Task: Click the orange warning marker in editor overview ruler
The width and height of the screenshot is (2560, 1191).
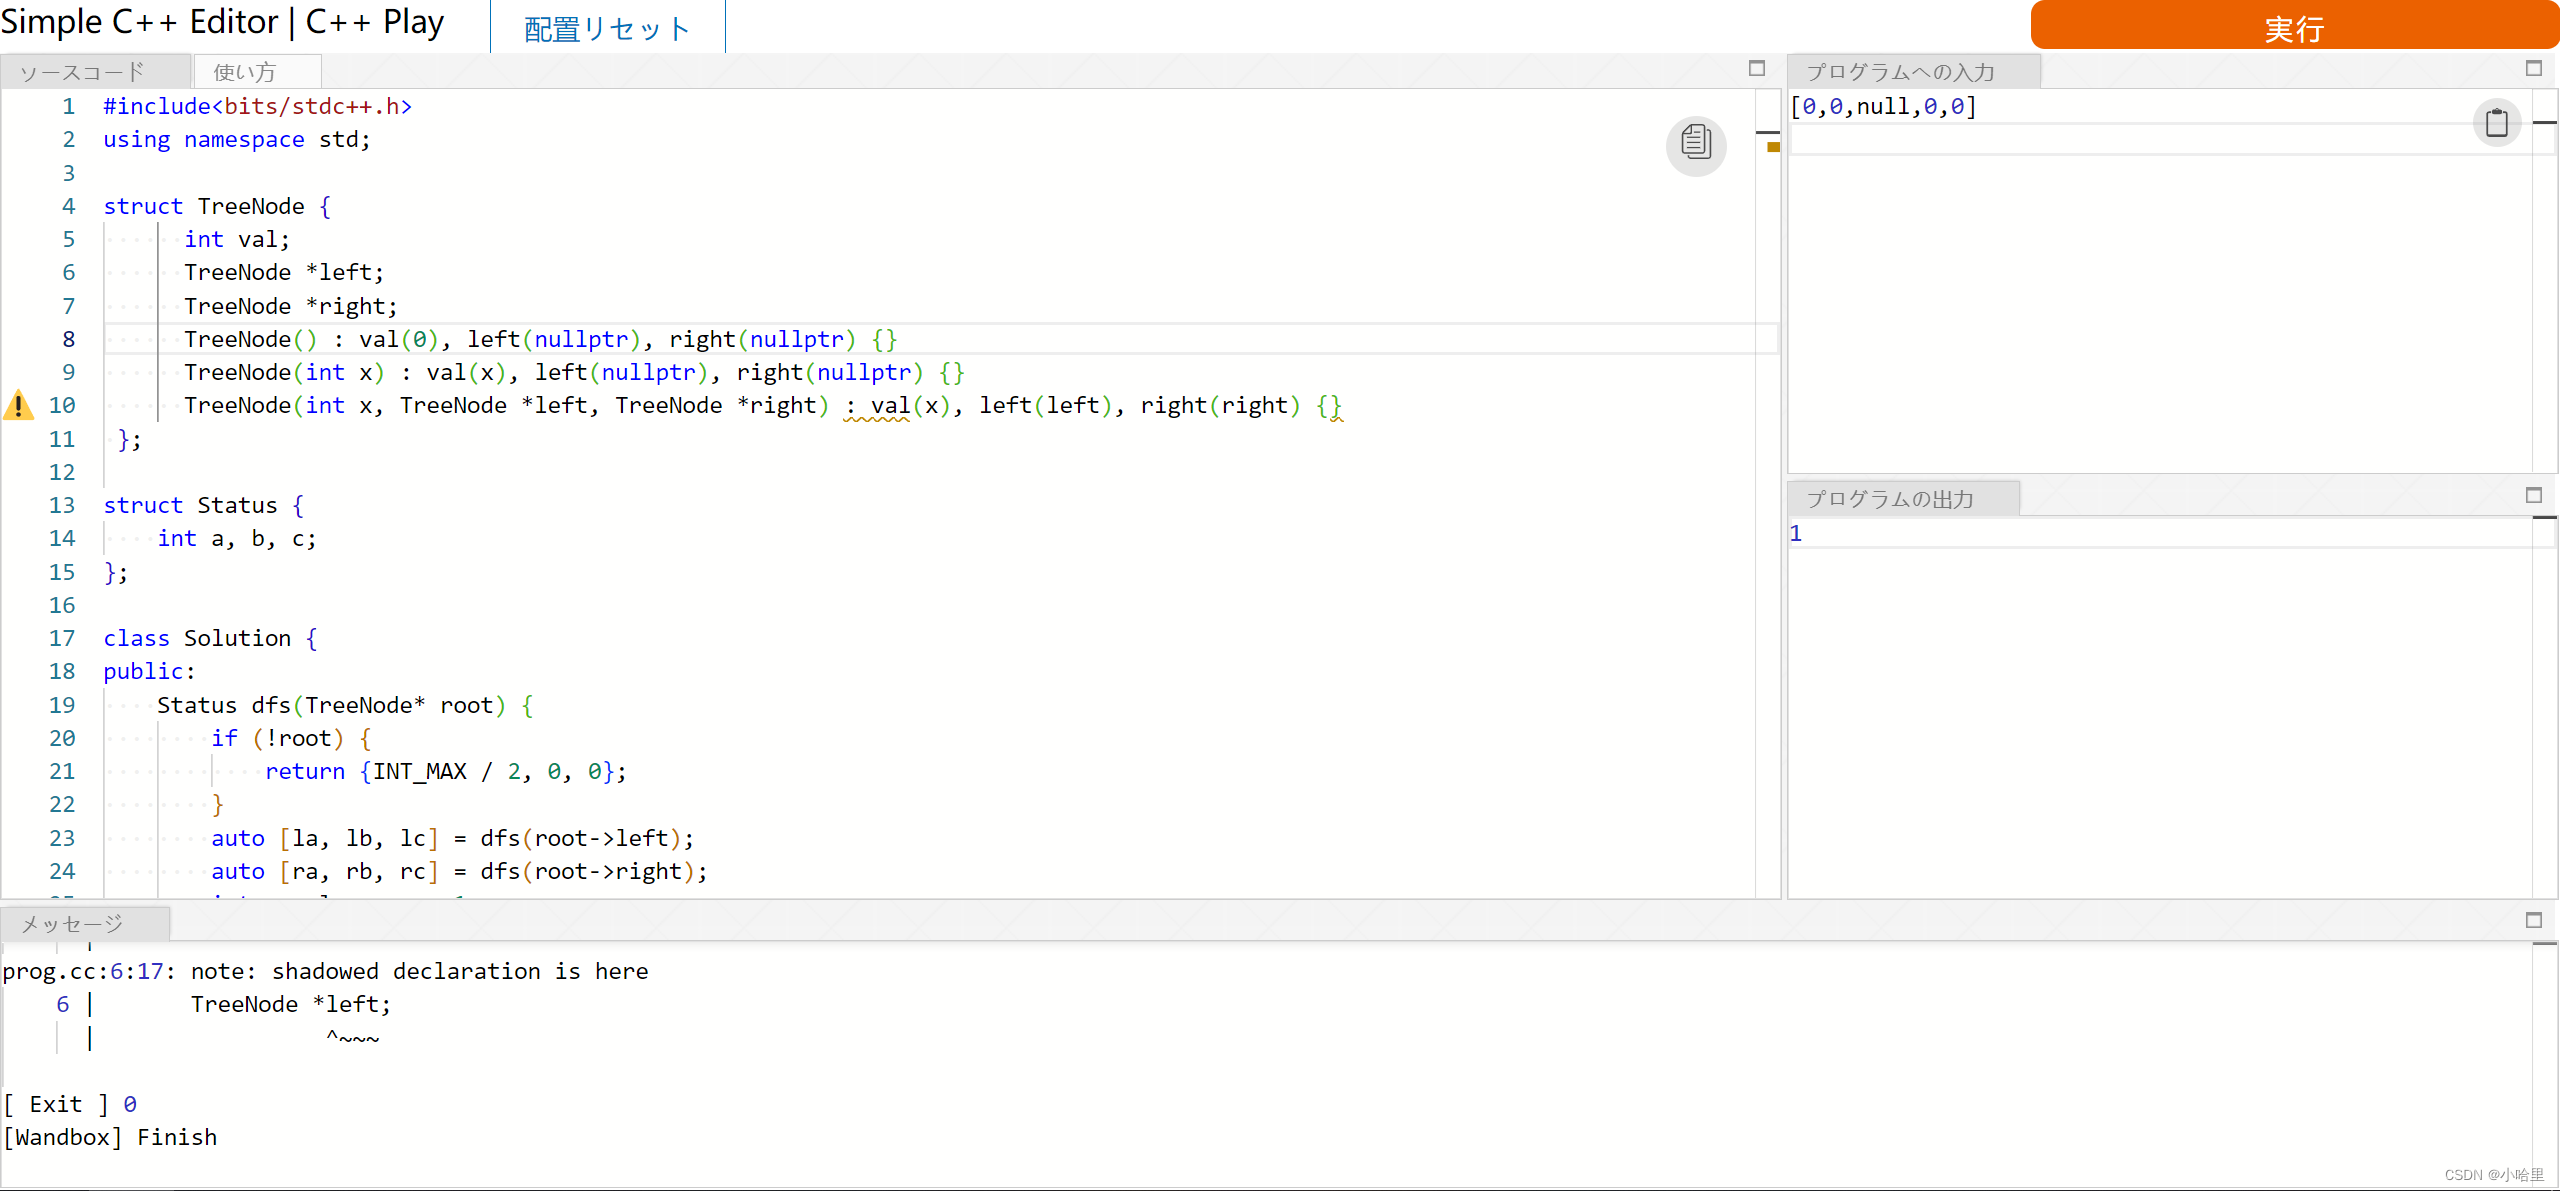Action: [x=1772, y=147]
